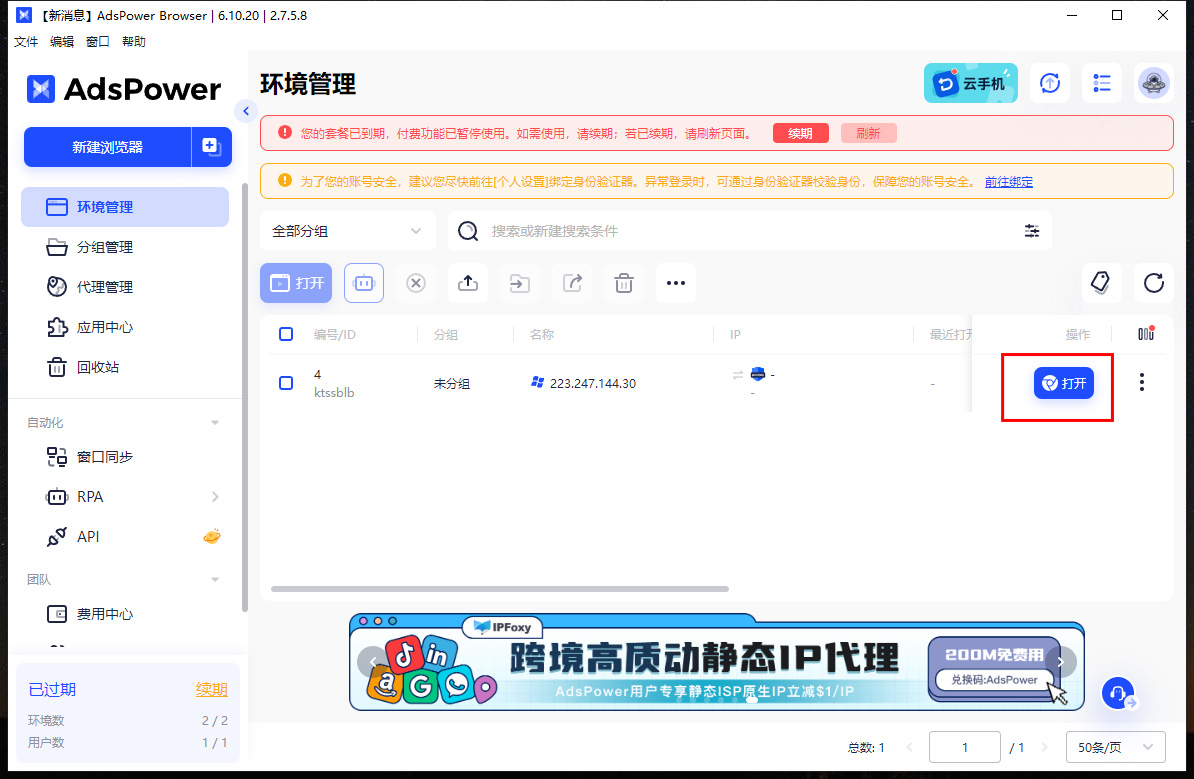The width and height of the screenshot is (1194, 779).
Task: Click the IPFoxy advertisement banner
Action: tap(717, 662)
